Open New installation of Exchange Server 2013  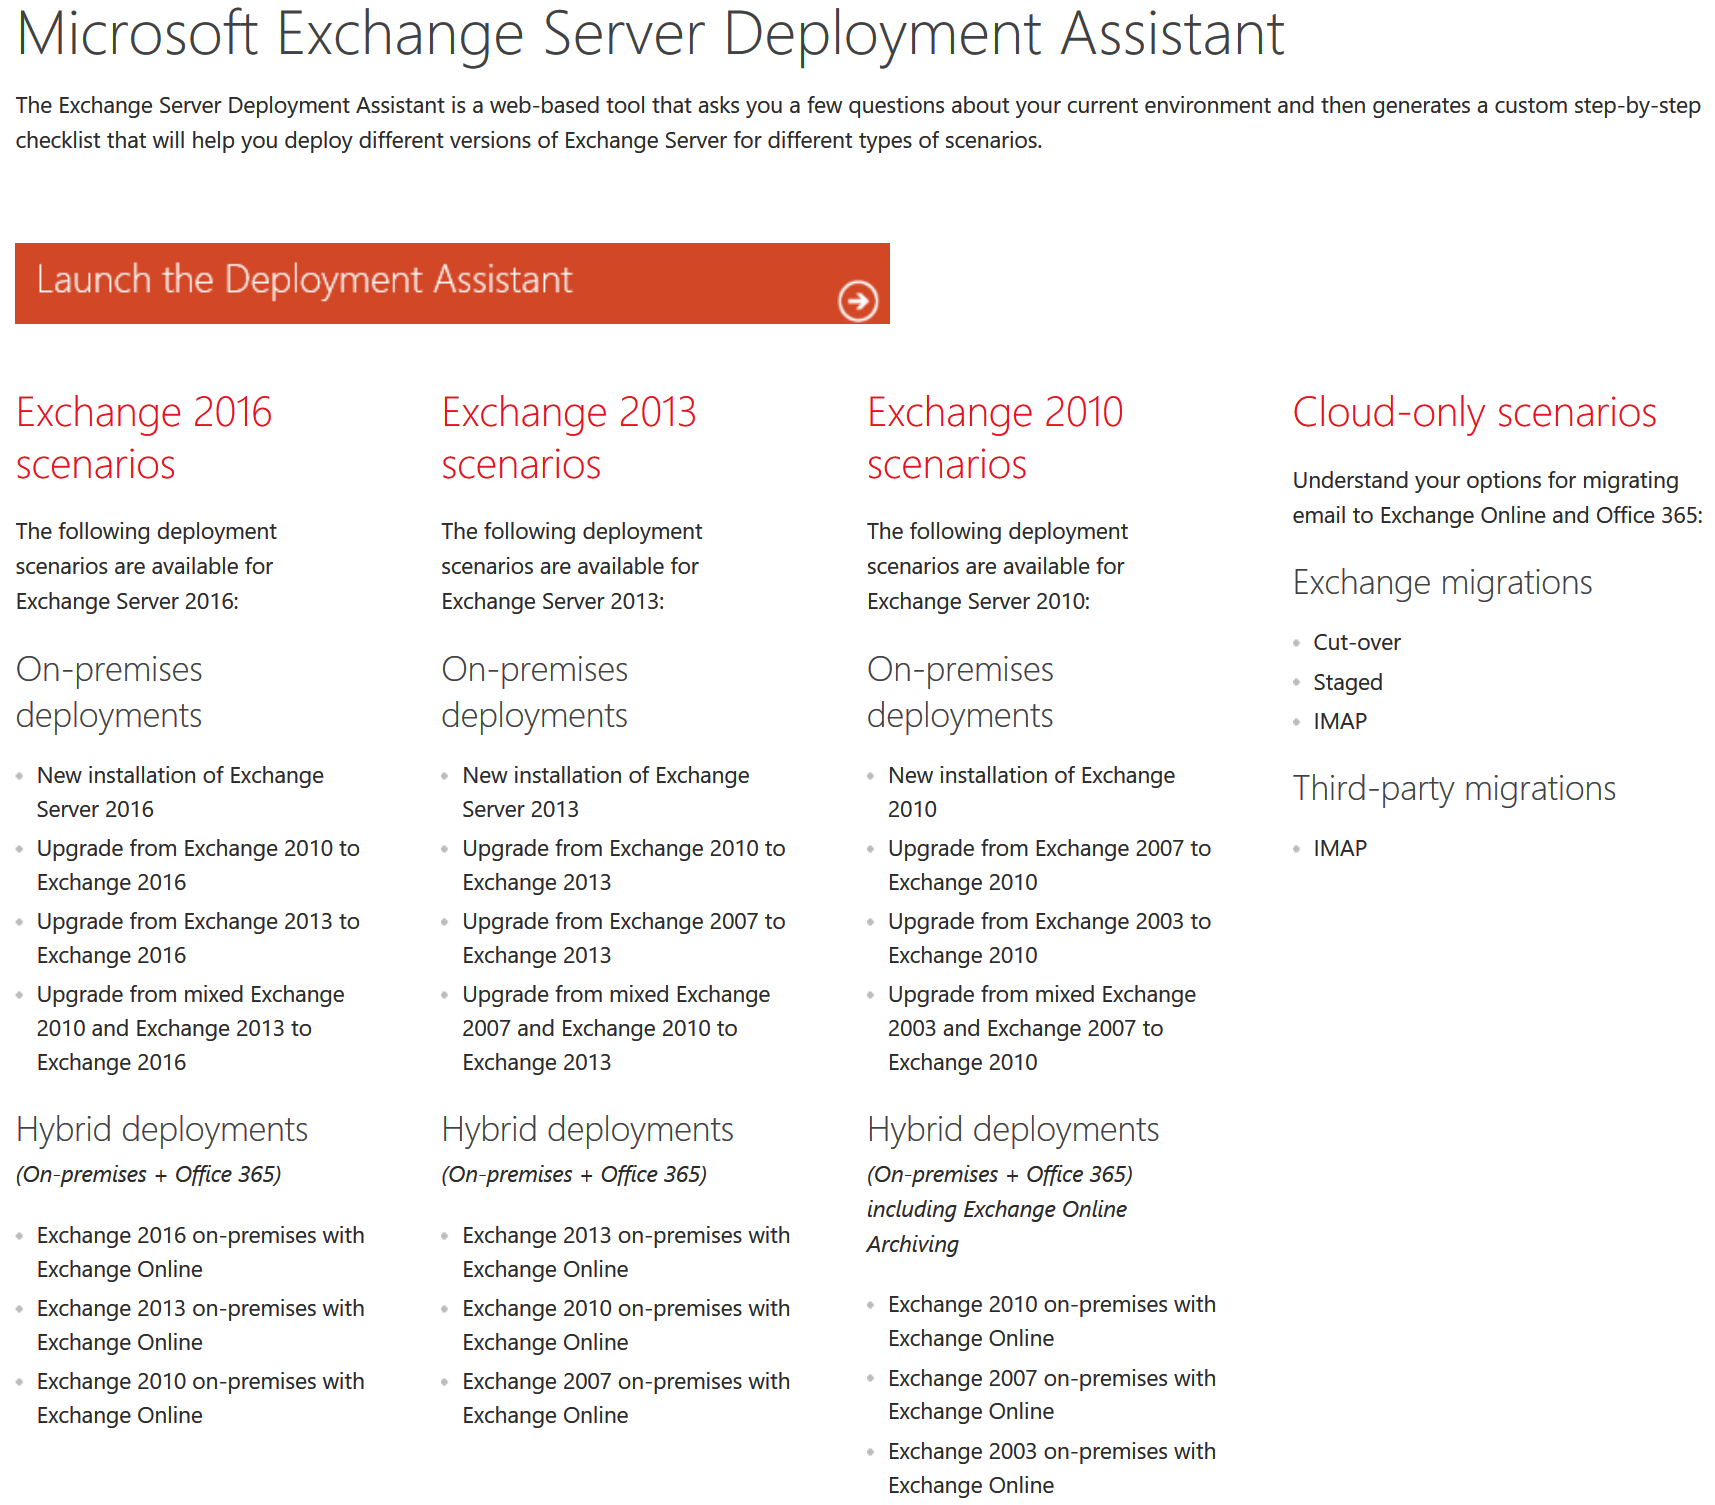[606, 792]
